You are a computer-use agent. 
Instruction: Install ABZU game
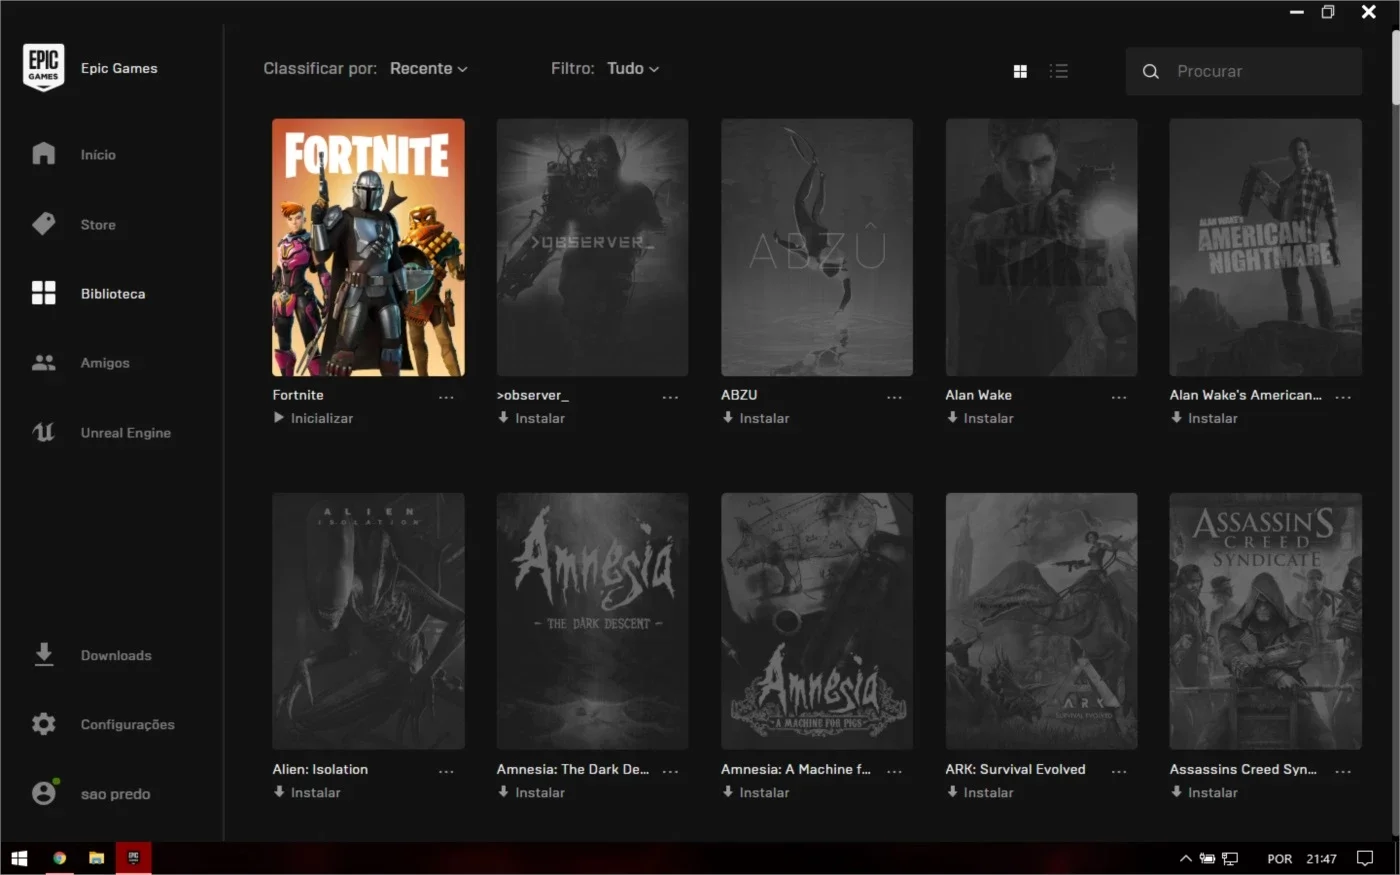(755, 418)
